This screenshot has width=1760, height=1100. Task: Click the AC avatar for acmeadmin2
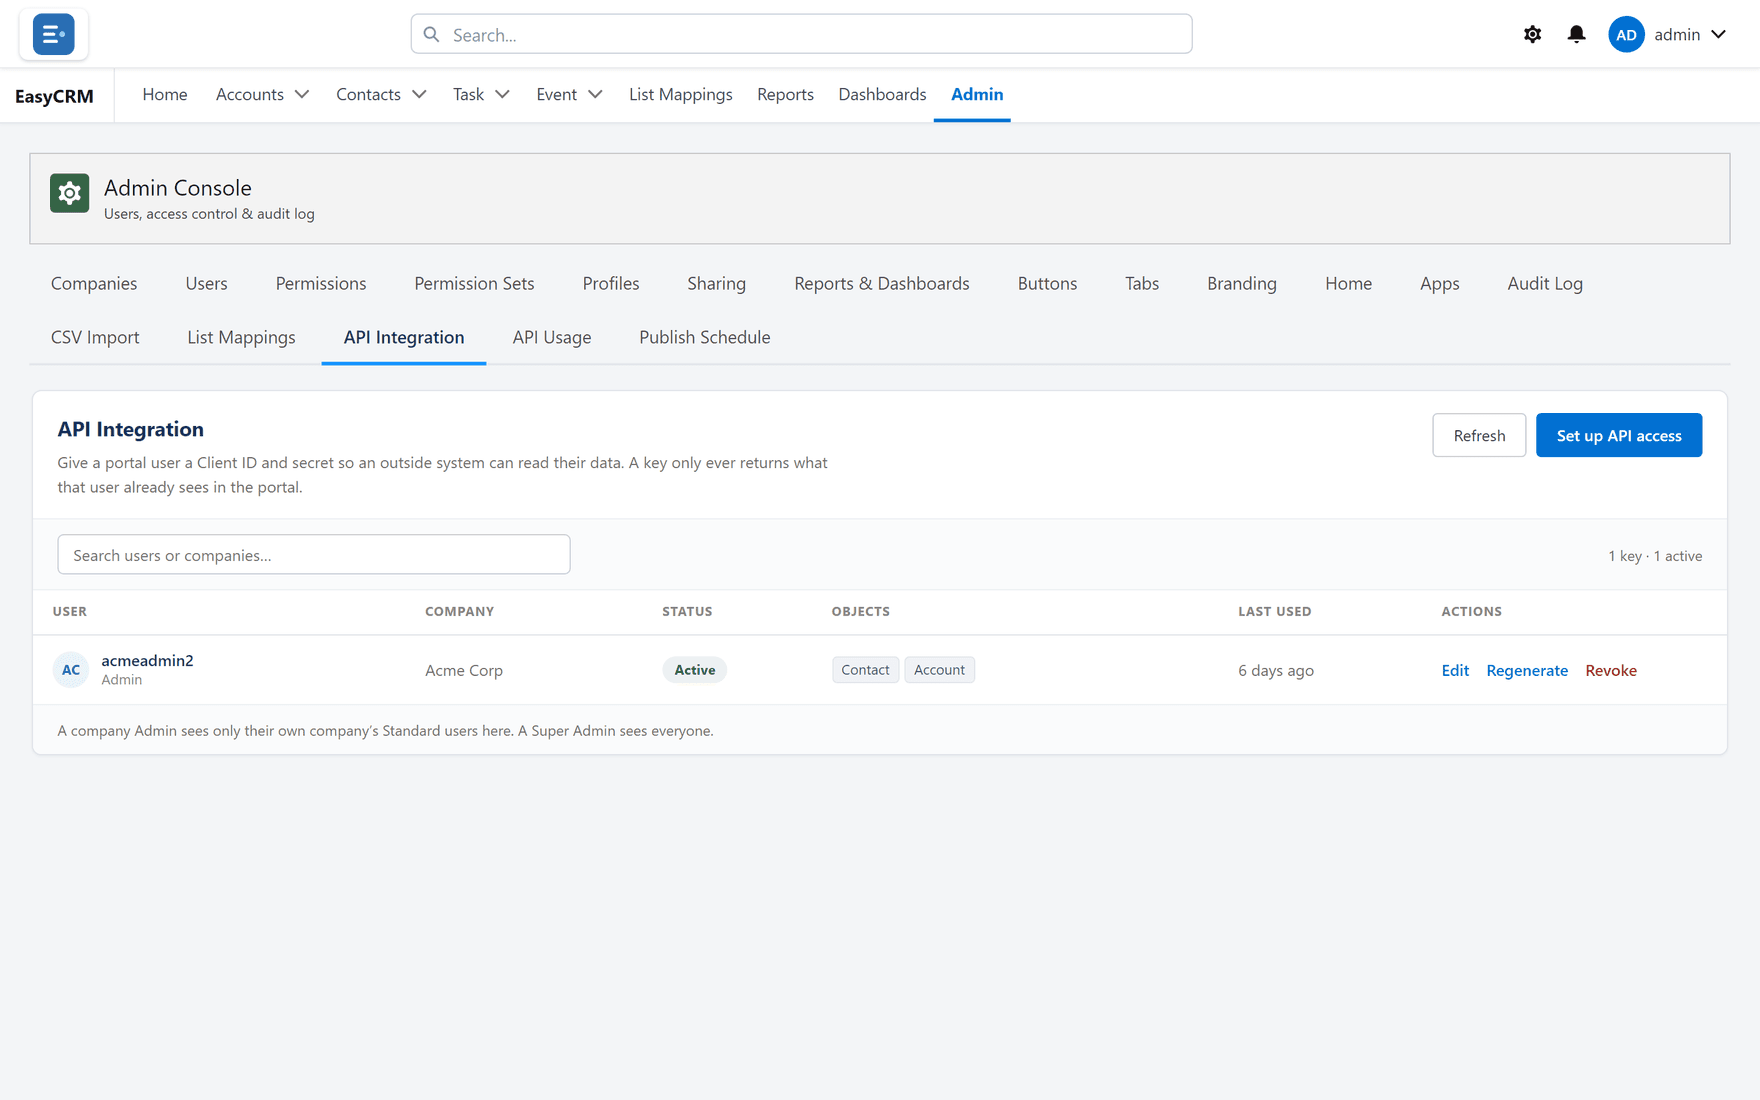(71, 670)
